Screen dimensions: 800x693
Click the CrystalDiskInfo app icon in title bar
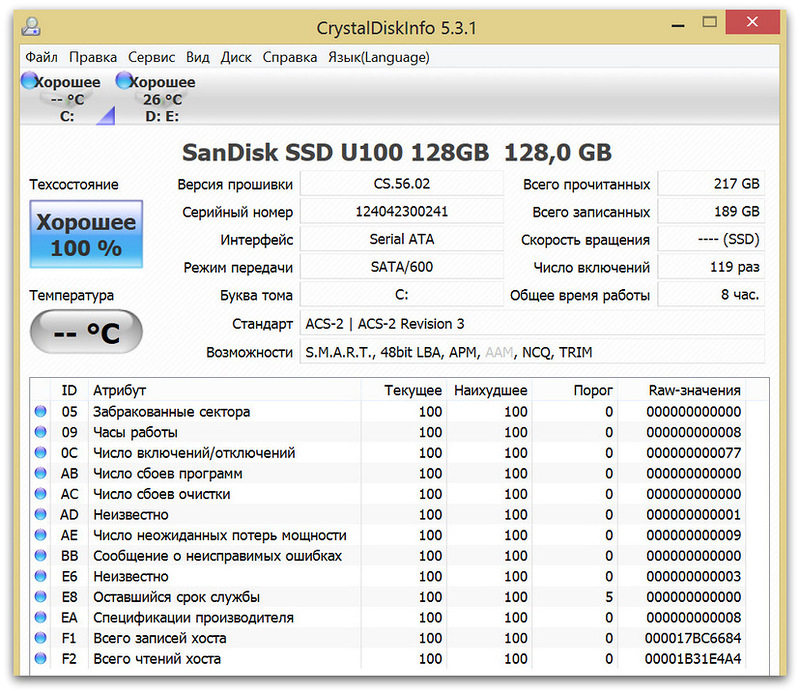tap(31, 27)
